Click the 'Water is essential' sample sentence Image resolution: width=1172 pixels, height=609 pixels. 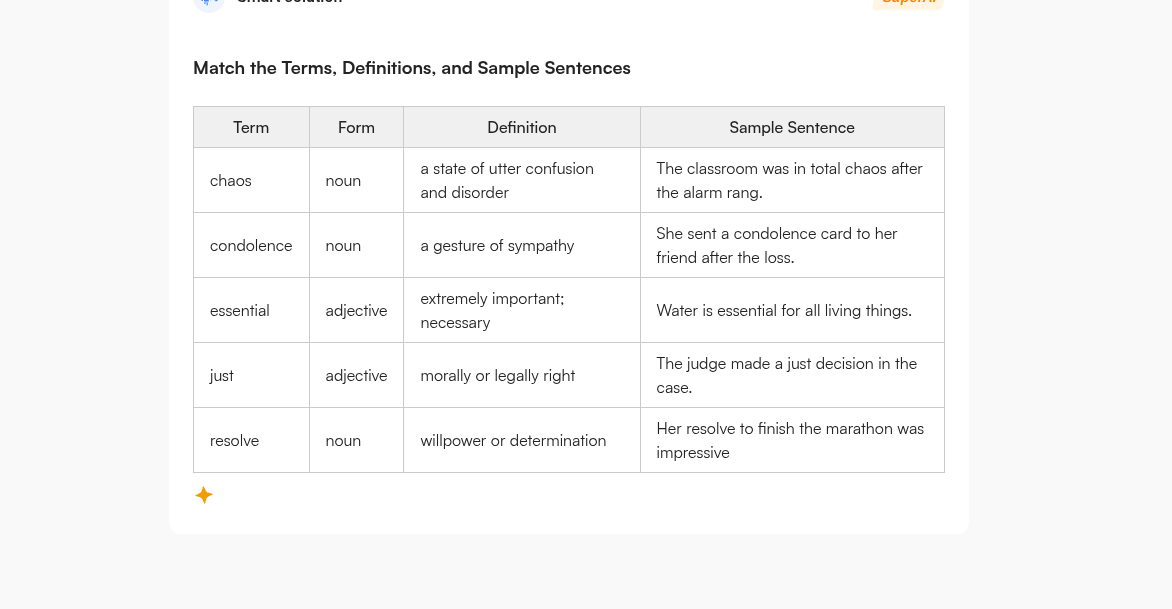coord(784,311)
